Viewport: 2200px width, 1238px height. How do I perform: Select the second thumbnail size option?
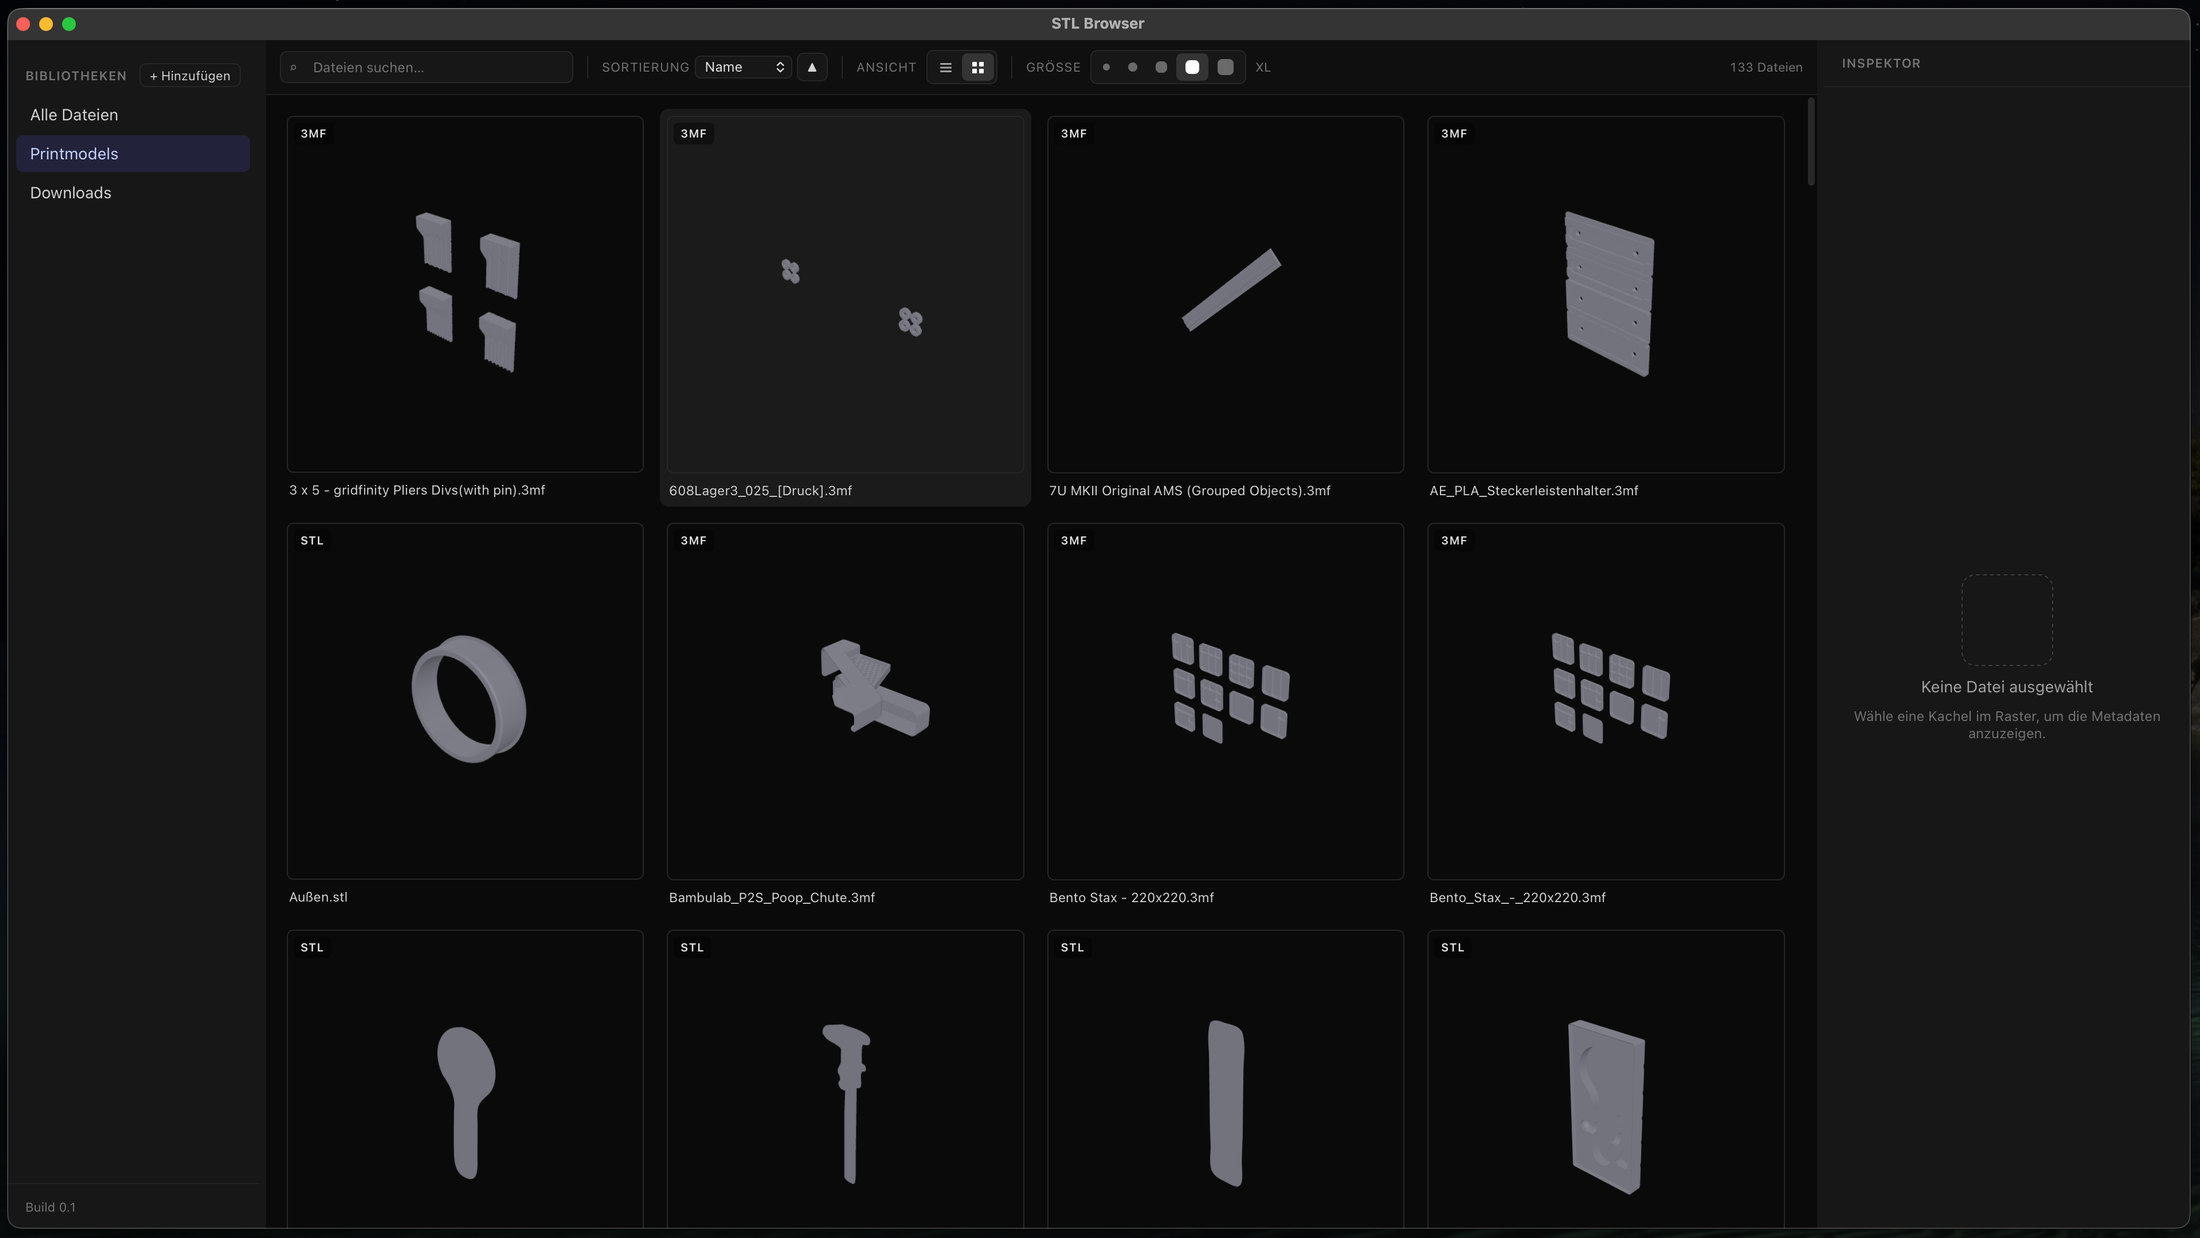click(x=1133, y=68)
